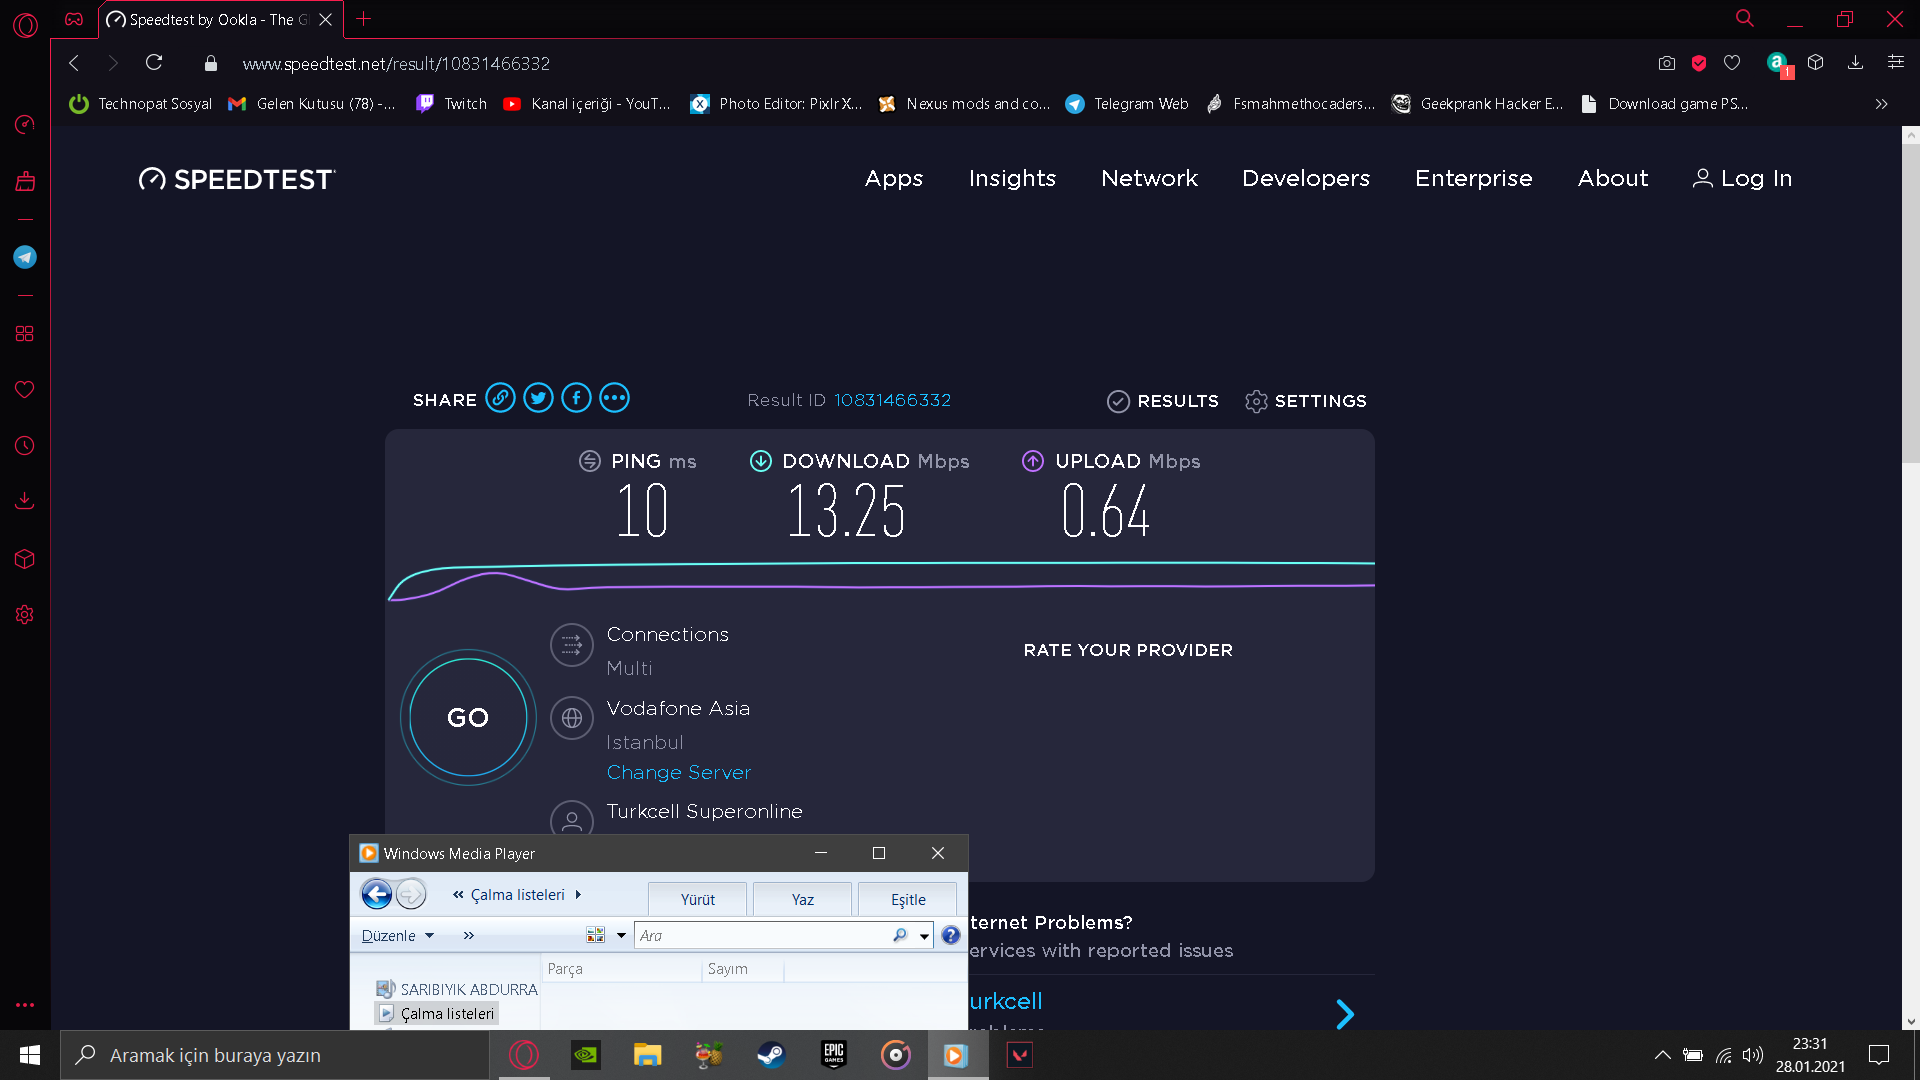Select Çalma listeleri in the library tree
Screen dimensions: 1920x1080
(447, 1013)
